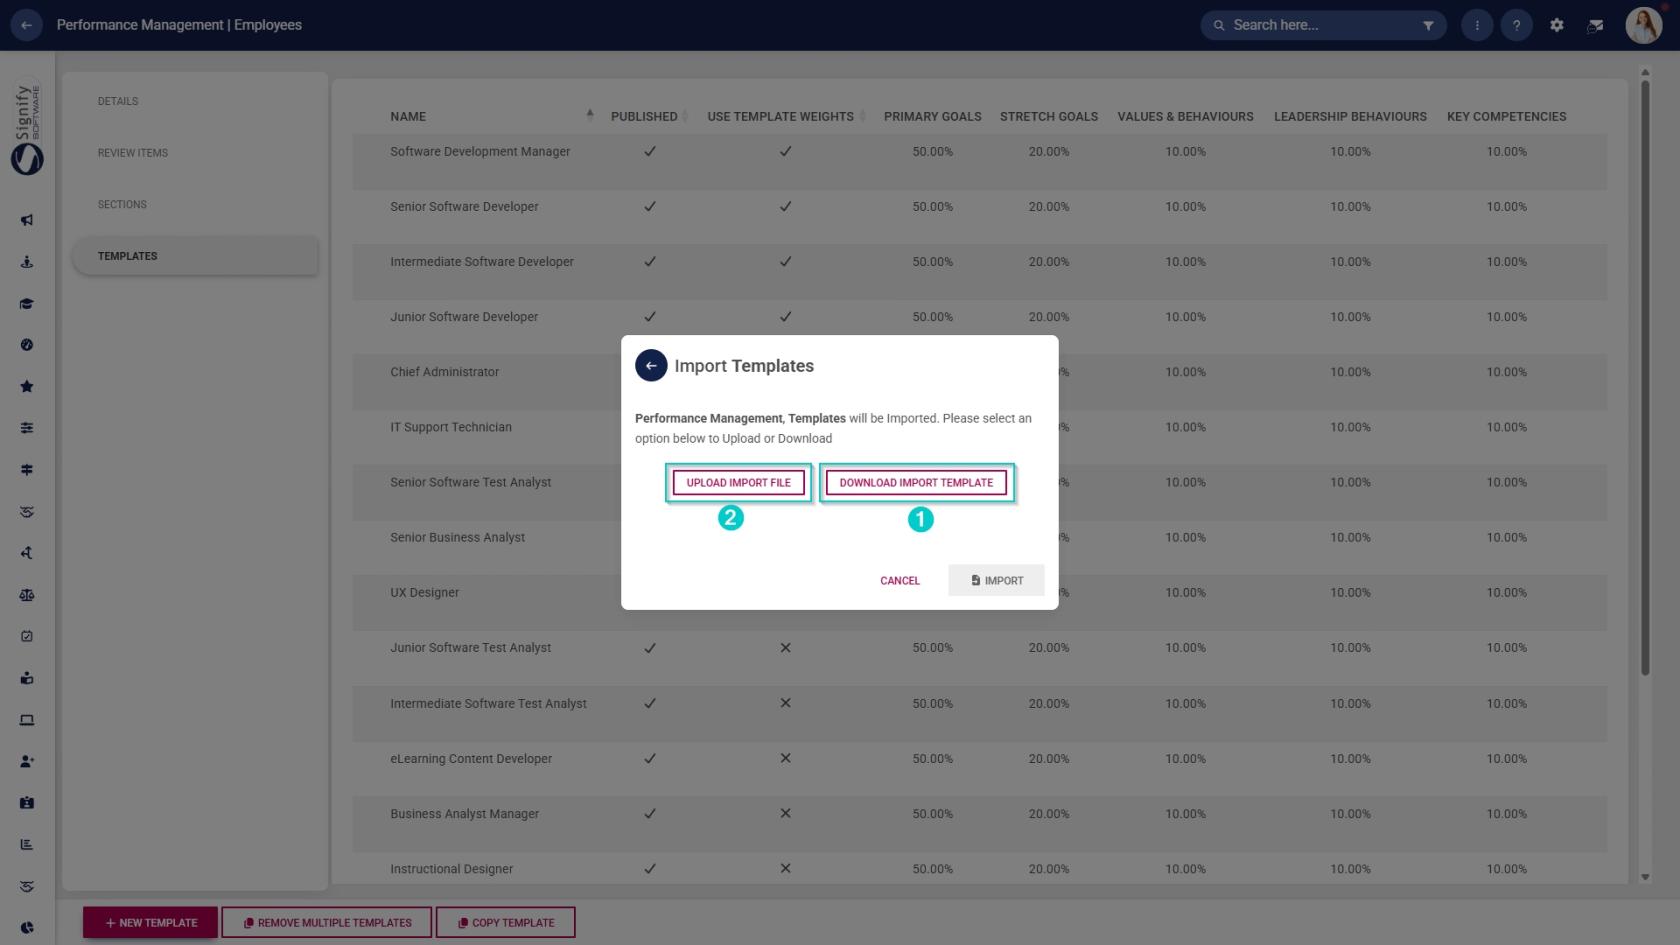Open the graduation cap sidebar icon
1680x945 pixels.
(27, 304)
